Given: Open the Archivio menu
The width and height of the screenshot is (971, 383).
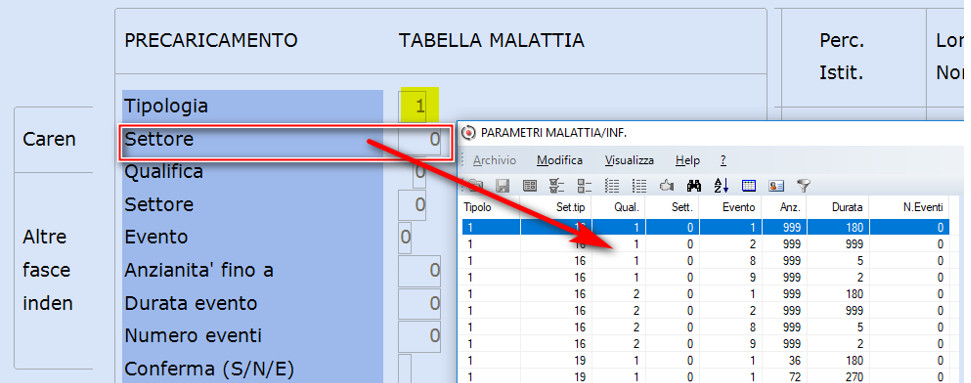Looking at the screenshot, I should (494, 161).
